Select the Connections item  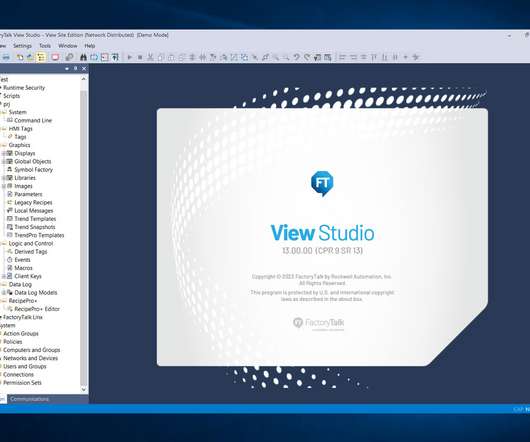pyautogui.click(x=18, y=374)
